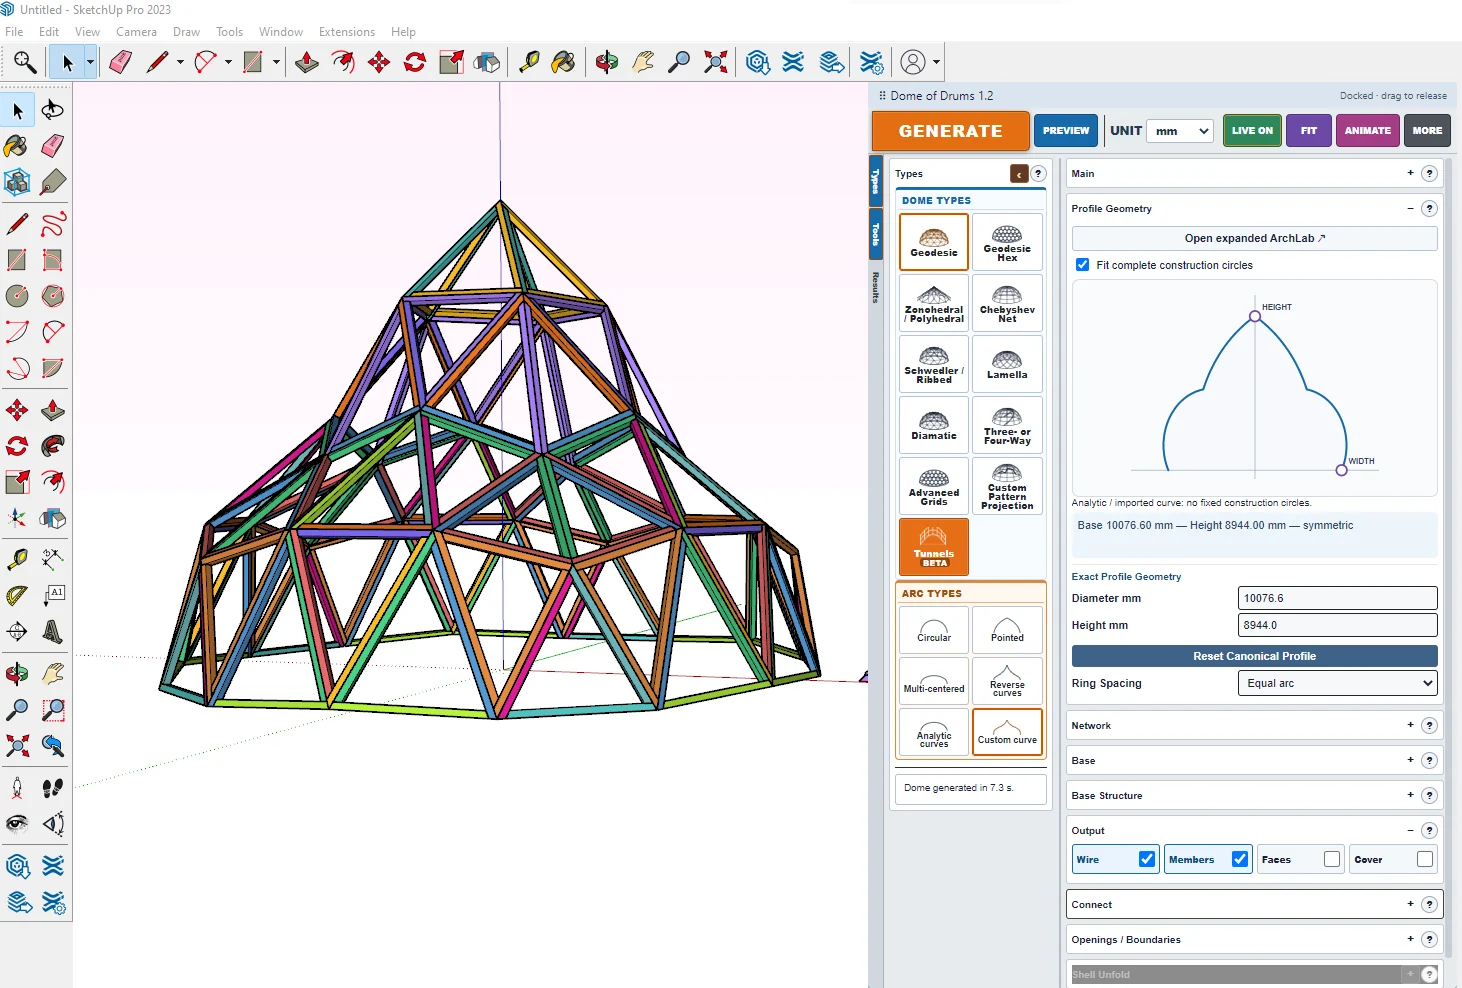1462x988 pixels.
Task: Select the Tape Measure tool in top toolbar
Action: [529, 62]
